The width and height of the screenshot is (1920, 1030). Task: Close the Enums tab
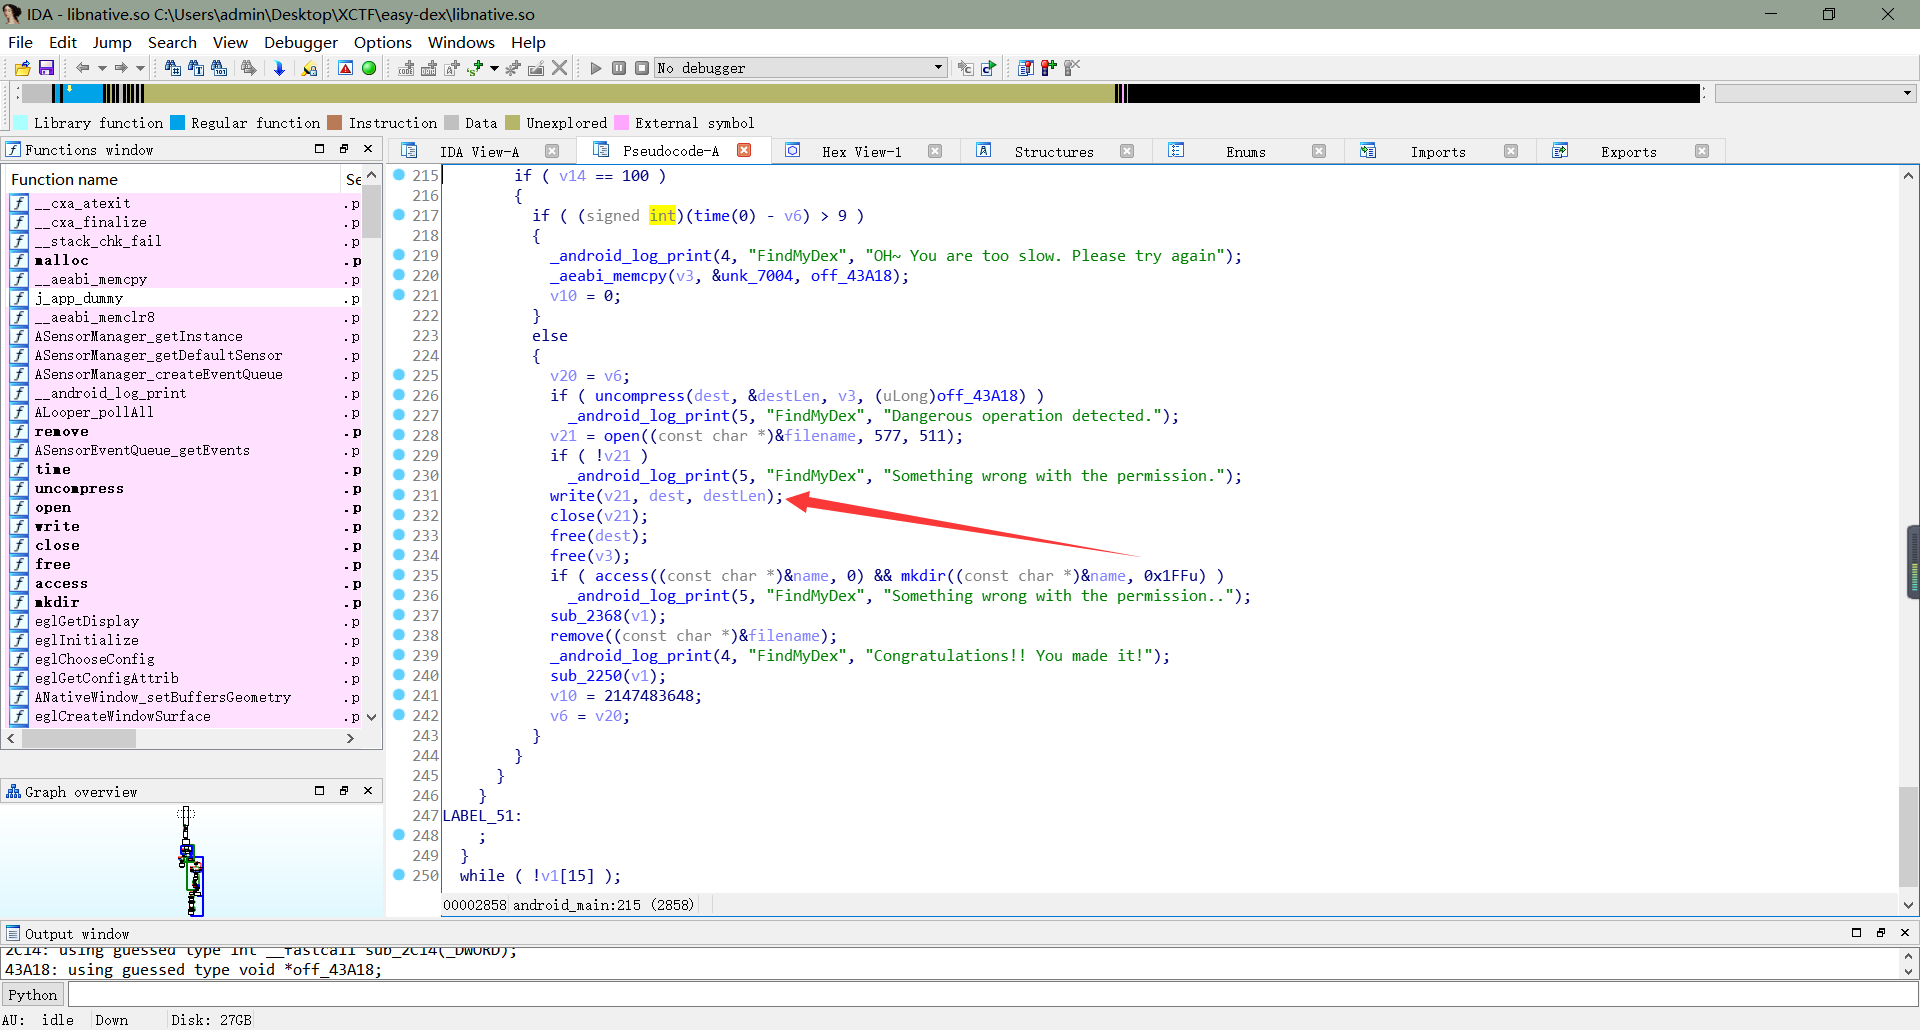(1319, 151)
